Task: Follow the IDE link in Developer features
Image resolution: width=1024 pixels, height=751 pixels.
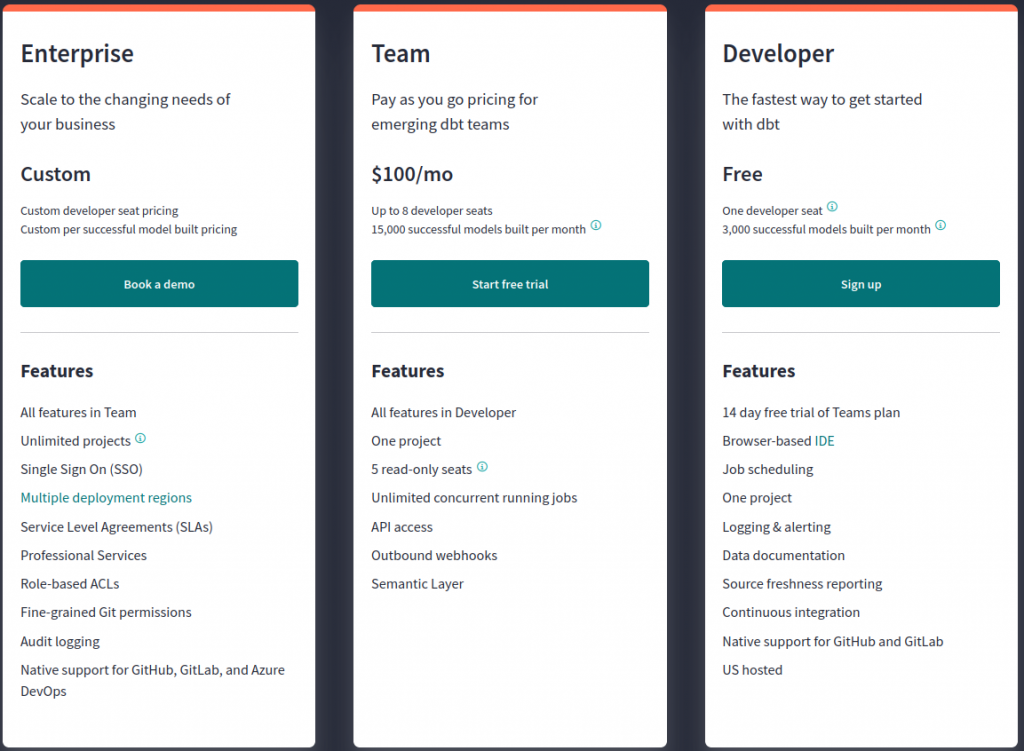Action: (824, 441)
